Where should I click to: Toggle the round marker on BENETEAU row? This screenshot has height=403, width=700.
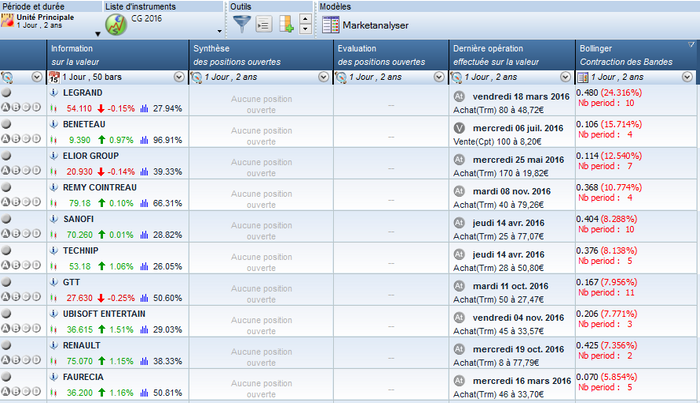click(6, 125)
